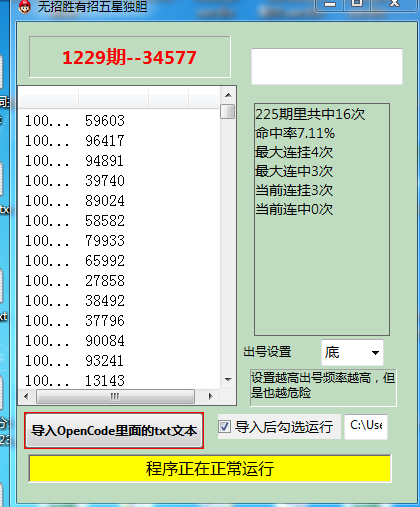This screenshot has width=420, height=507.
Task: Click the 导入OpenCode里面的txt文本 button
Action: 114,430
